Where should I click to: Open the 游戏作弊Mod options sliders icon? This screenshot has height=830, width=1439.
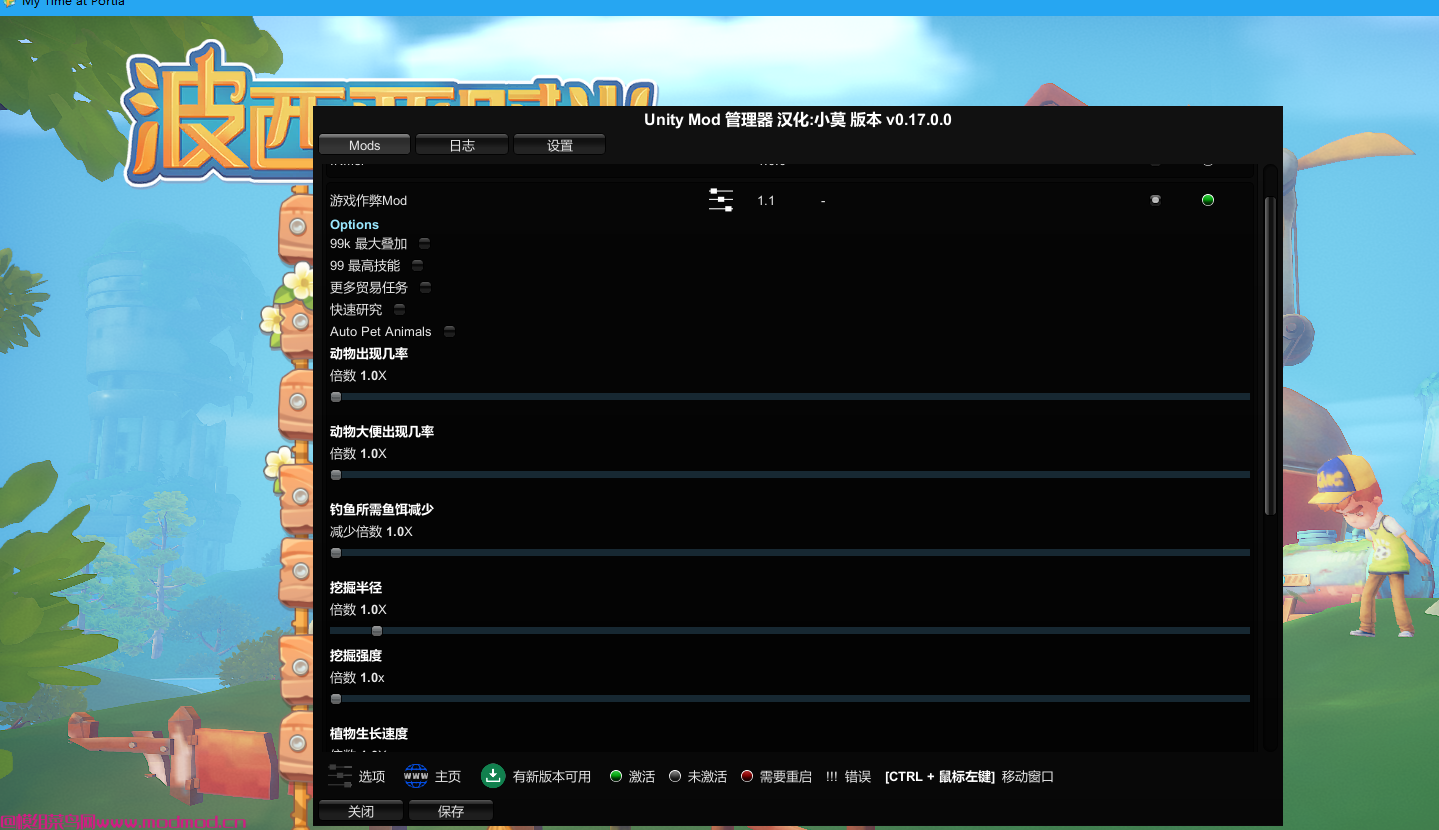coord(720,200)
